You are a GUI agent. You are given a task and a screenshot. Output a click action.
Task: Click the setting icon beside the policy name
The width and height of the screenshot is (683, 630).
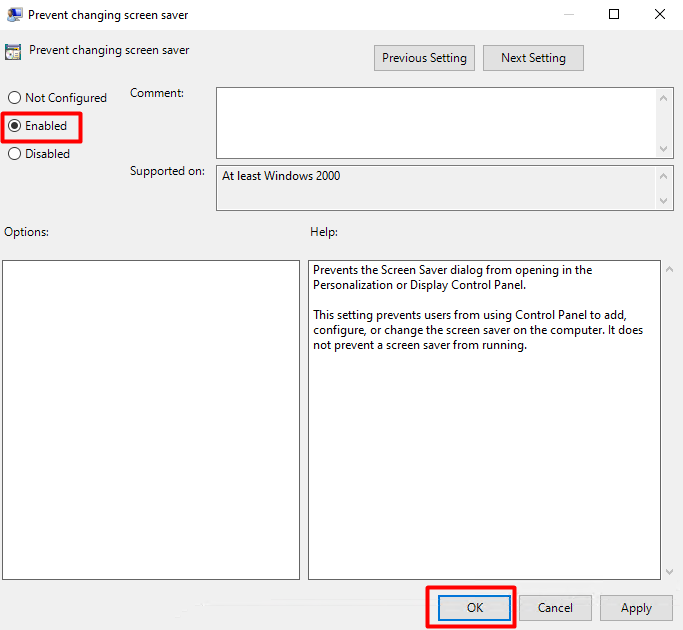13,52
